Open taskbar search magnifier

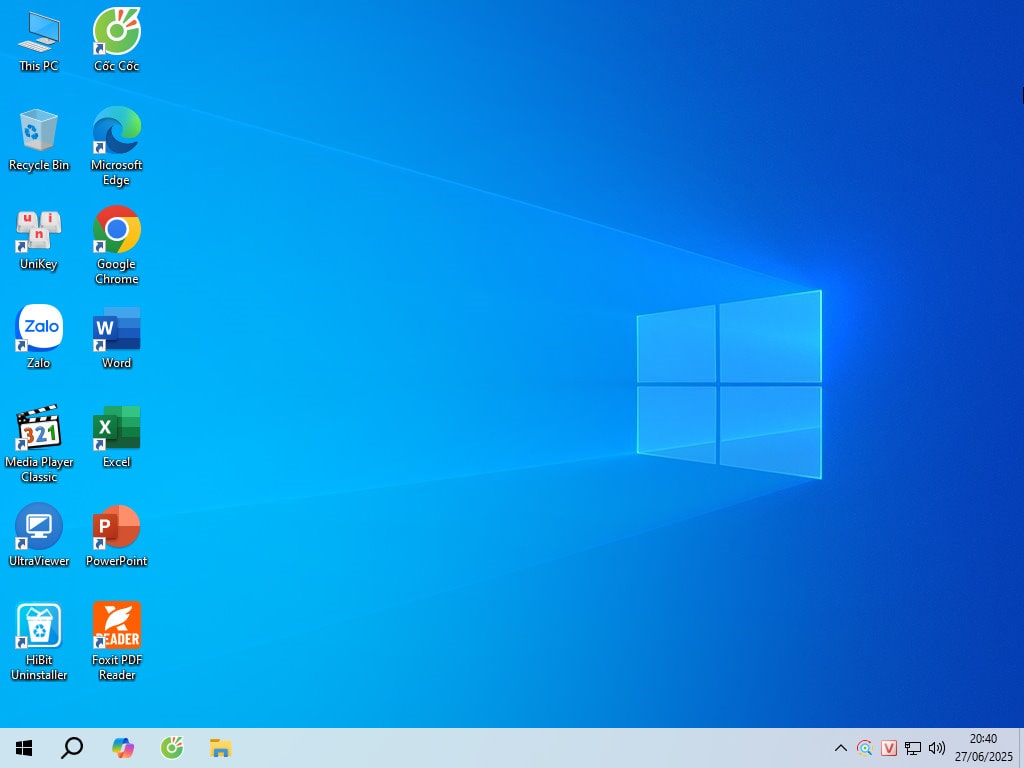(x=72, y=748)
